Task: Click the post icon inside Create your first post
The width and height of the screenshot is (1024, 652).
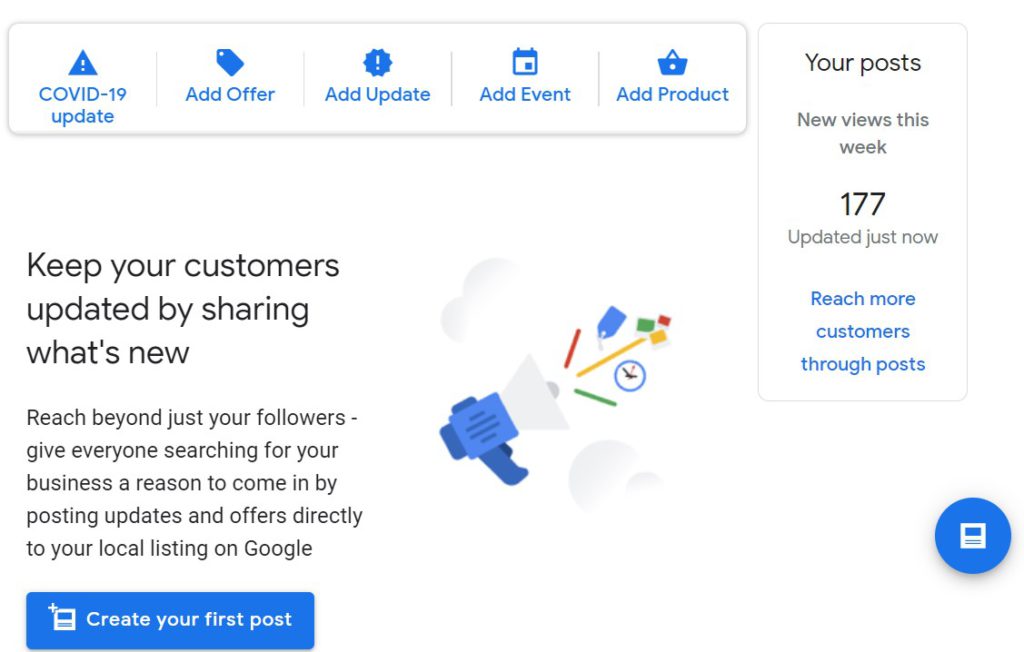Action: coord(62,617)
